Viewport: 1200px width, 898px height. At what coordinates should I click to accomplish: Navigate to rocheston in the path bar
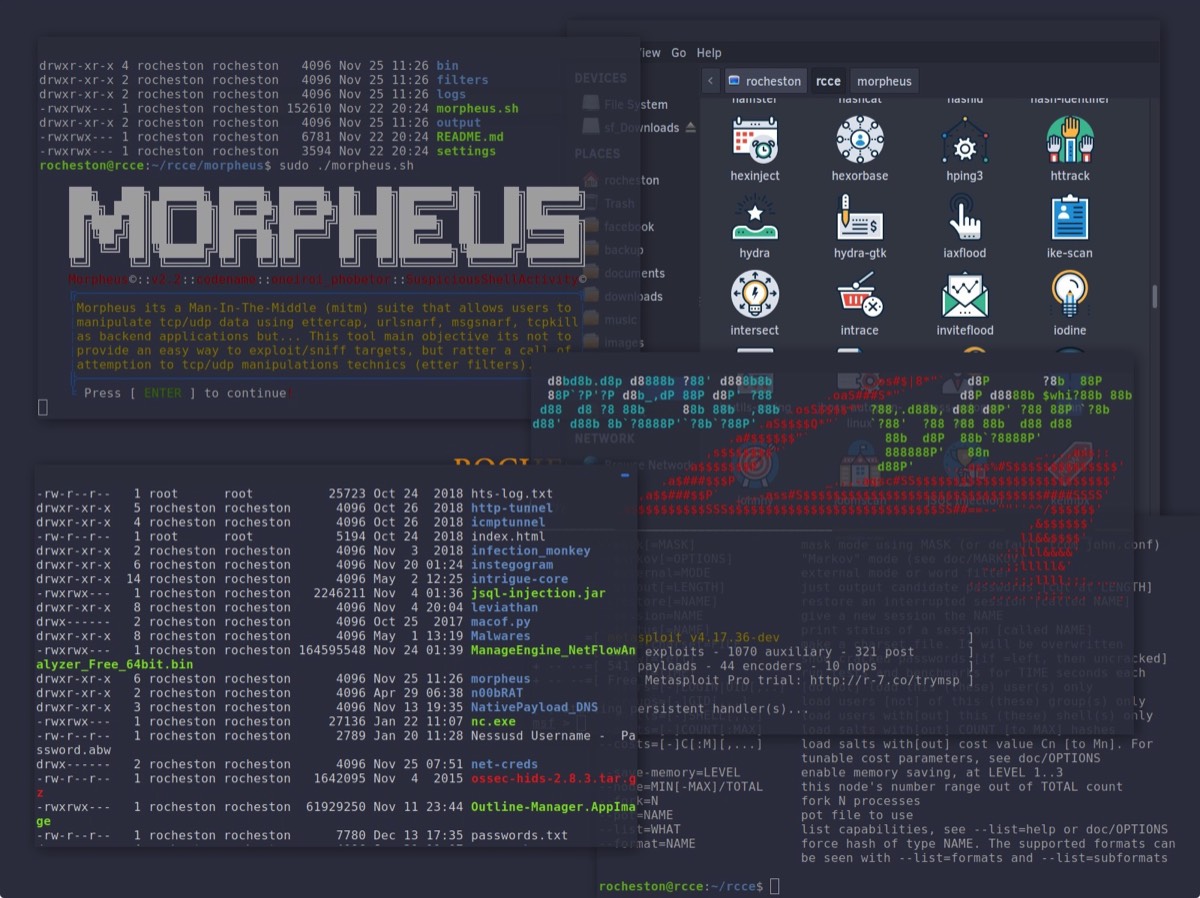(764, 81)
